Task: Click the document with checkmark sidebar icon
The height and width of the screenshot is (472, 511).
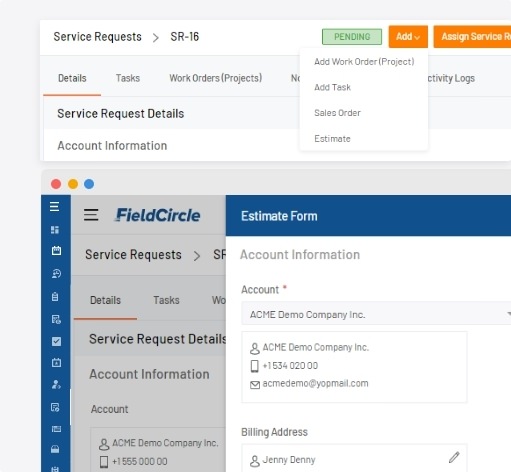Action: pyautogui.click(x=55, y=407)
